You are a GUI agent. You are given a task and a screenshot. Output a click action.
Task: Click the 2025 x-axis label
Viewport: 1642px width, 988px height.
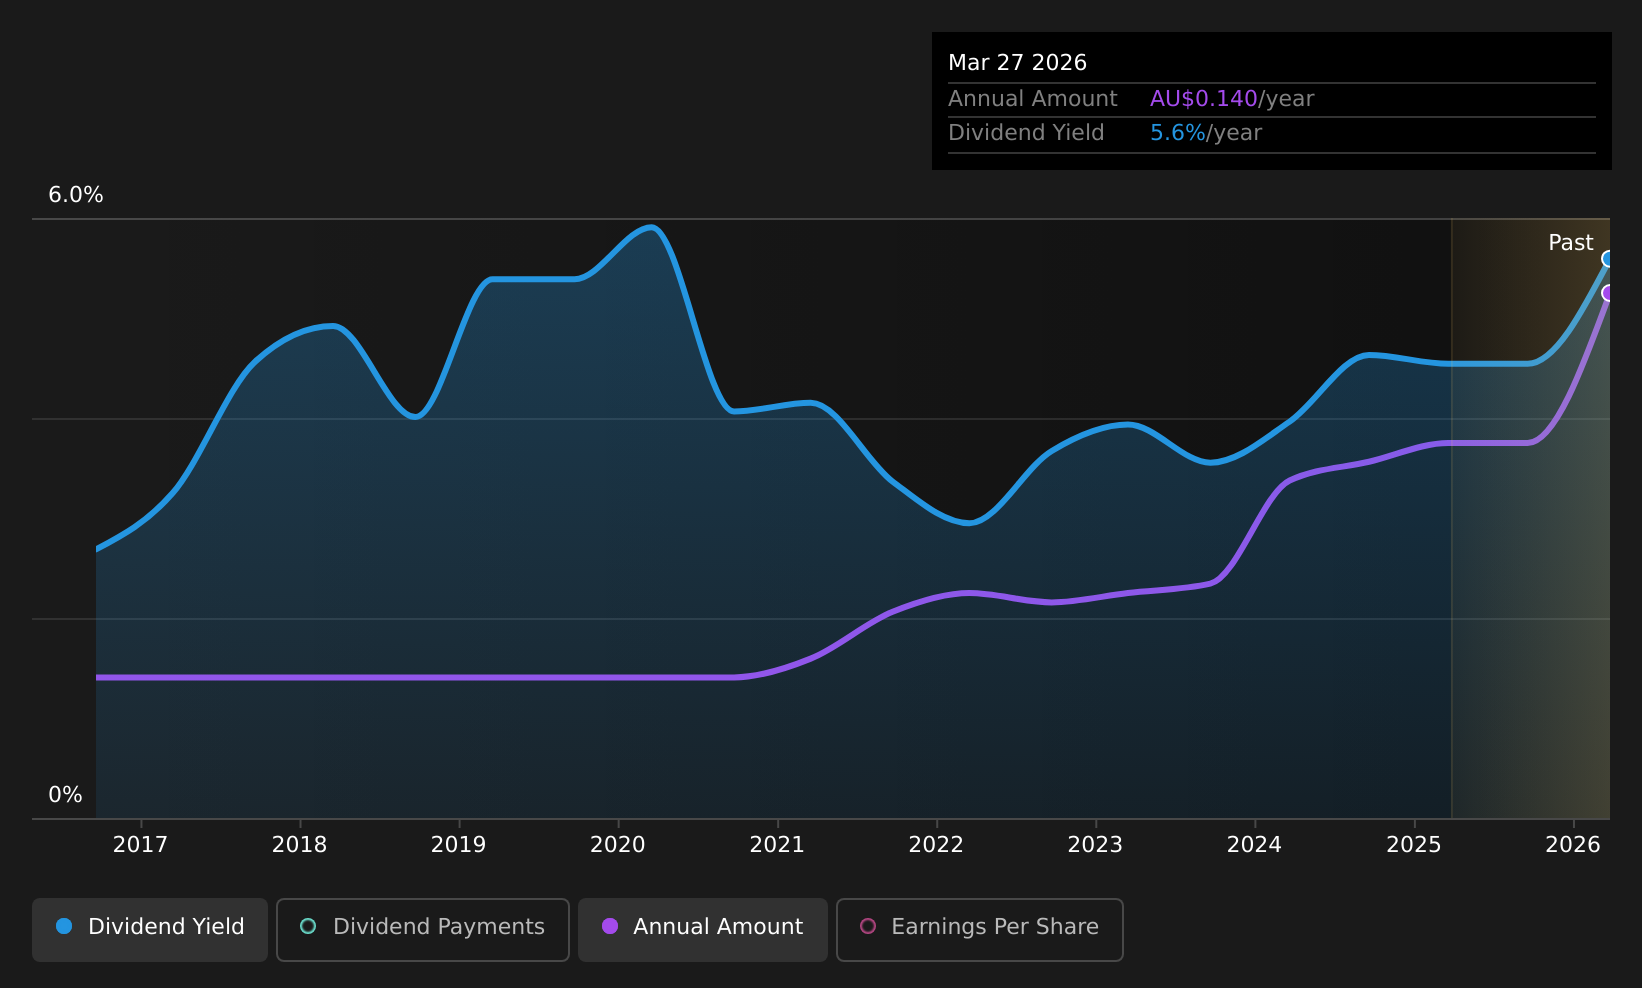click(x=1414, y=845)
